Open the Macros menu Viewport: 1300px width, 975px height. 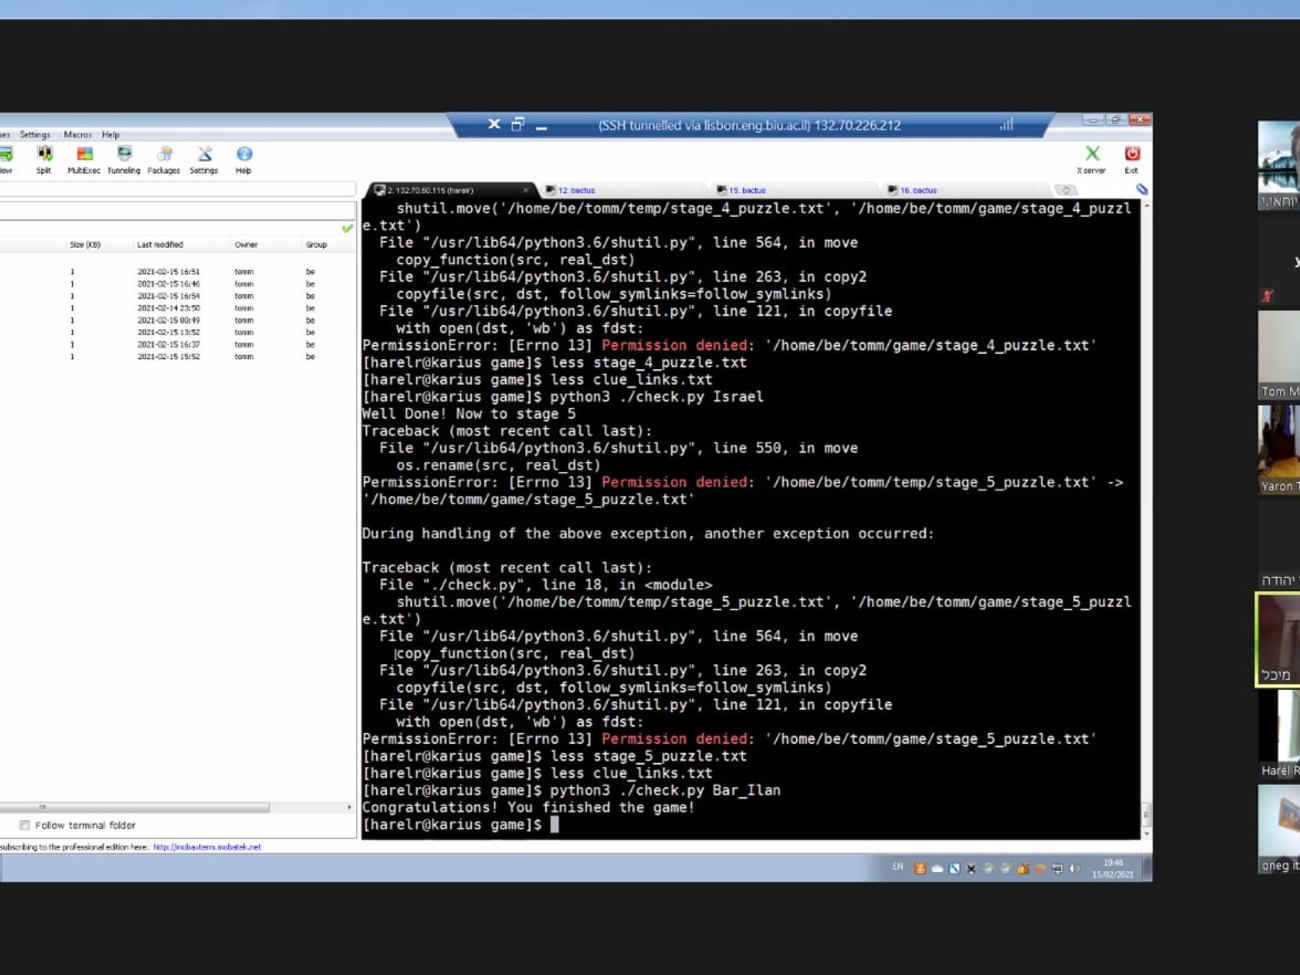77,135
